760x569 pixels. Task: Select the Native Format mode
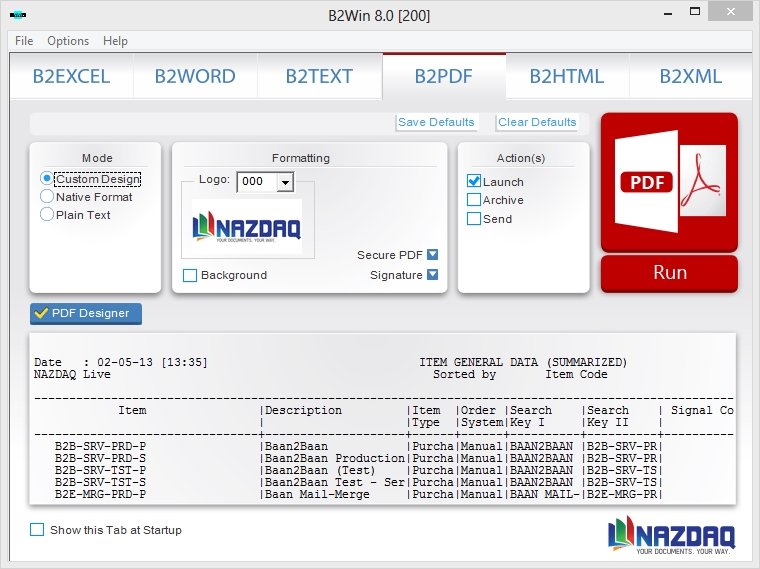(x=47, y=197)
